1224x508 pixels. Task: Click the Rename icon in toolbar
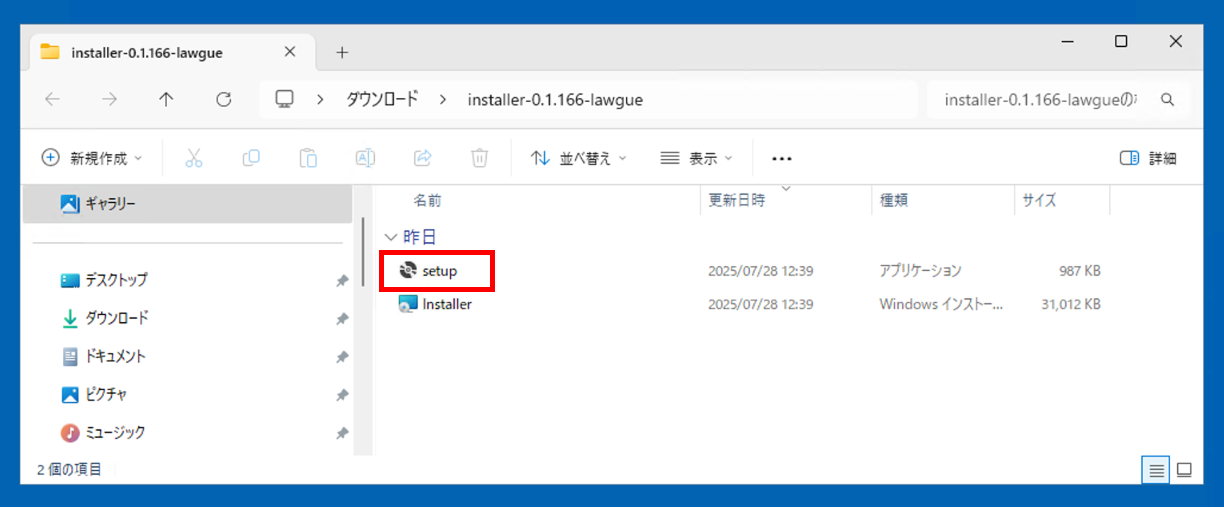point(366,158)
